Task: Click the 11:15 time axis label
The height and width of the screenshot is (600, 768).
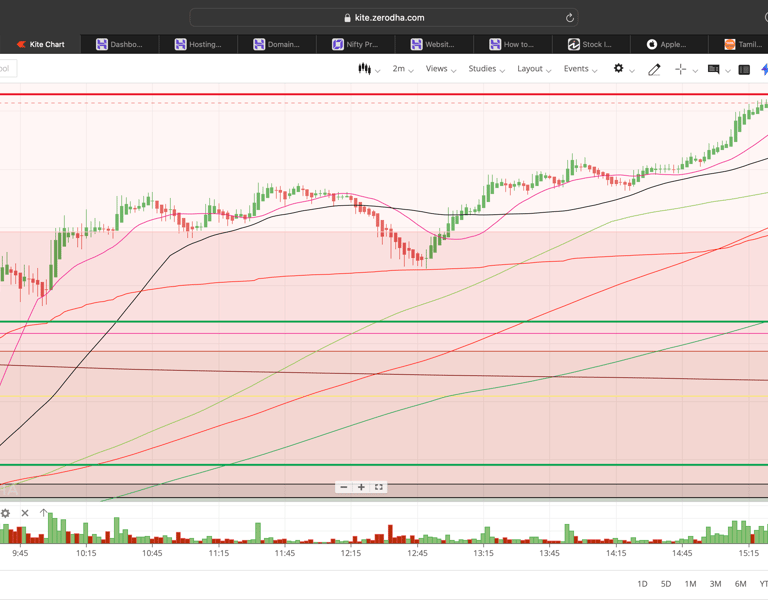Action: 218,553
